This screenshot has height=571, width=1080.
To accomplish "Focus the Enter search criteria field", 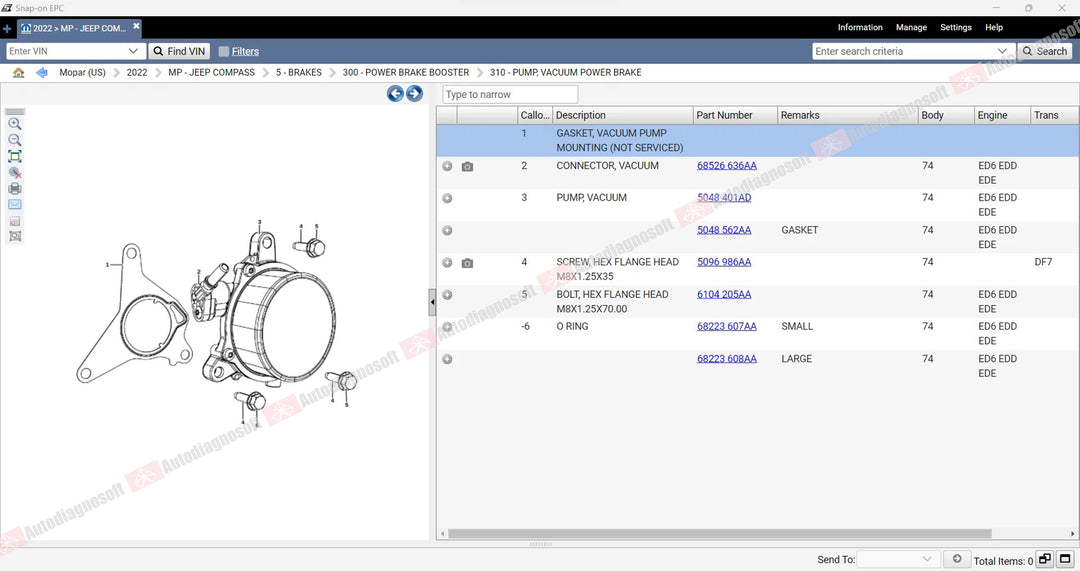I will pos(904,51).
